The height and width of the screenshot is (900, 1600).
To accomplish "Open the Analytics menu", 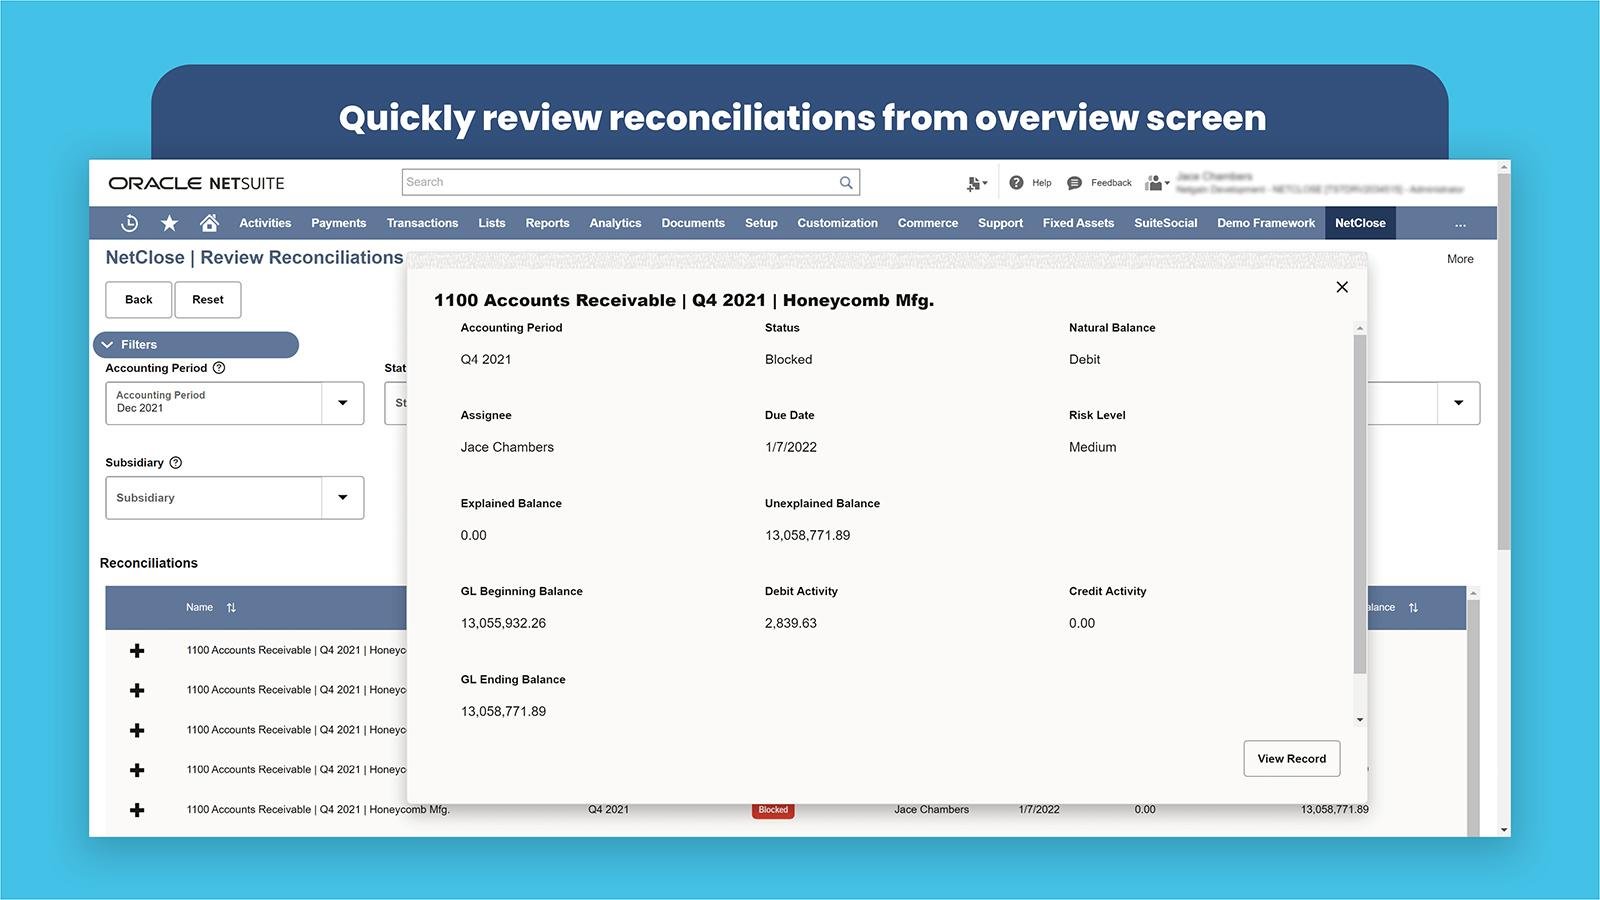I will (x=615, y=223).
